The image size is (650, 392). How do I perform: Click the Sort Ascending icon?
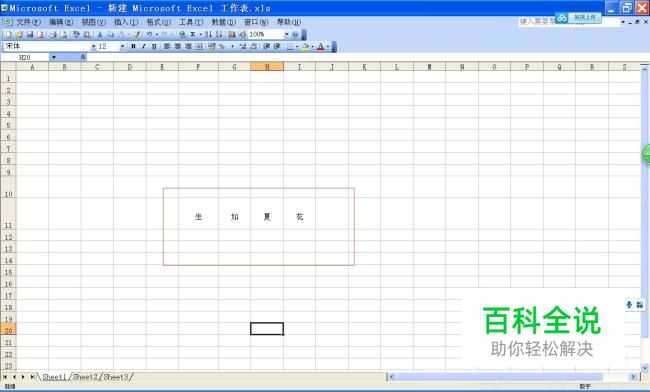[x=209, y=34]
